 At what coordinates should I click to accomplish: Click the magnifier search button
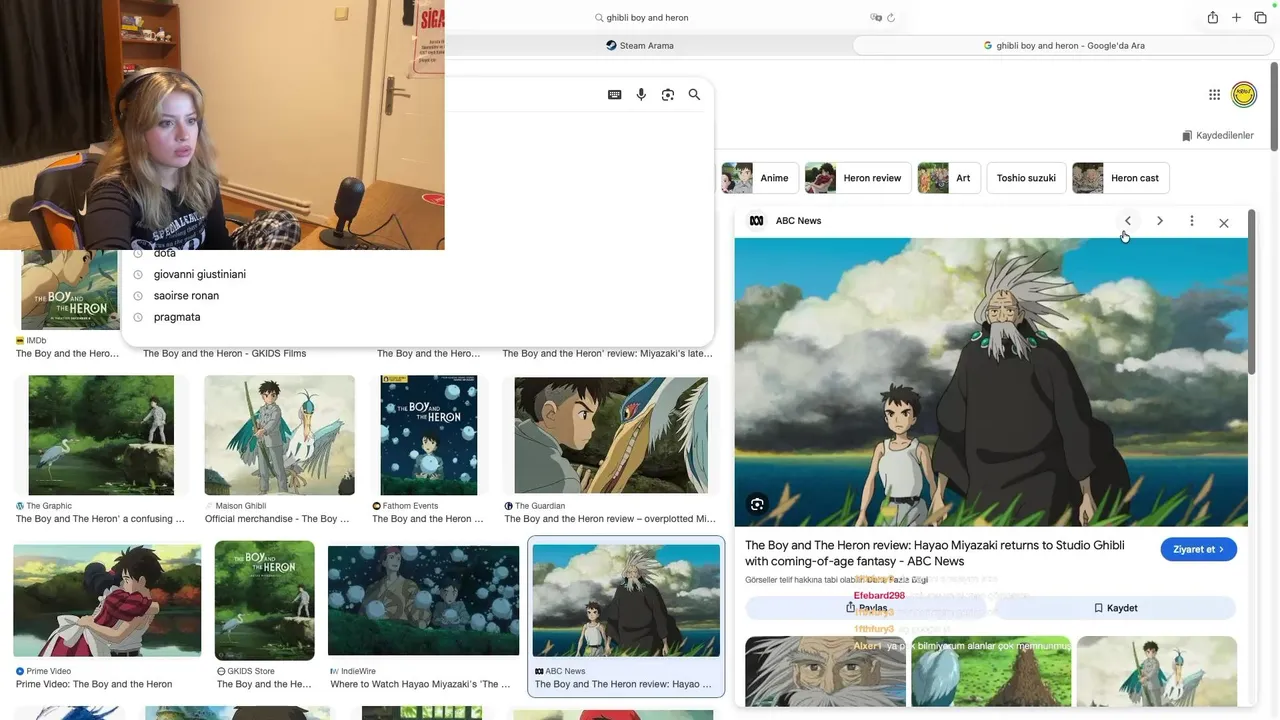click(x=694, y=95)
